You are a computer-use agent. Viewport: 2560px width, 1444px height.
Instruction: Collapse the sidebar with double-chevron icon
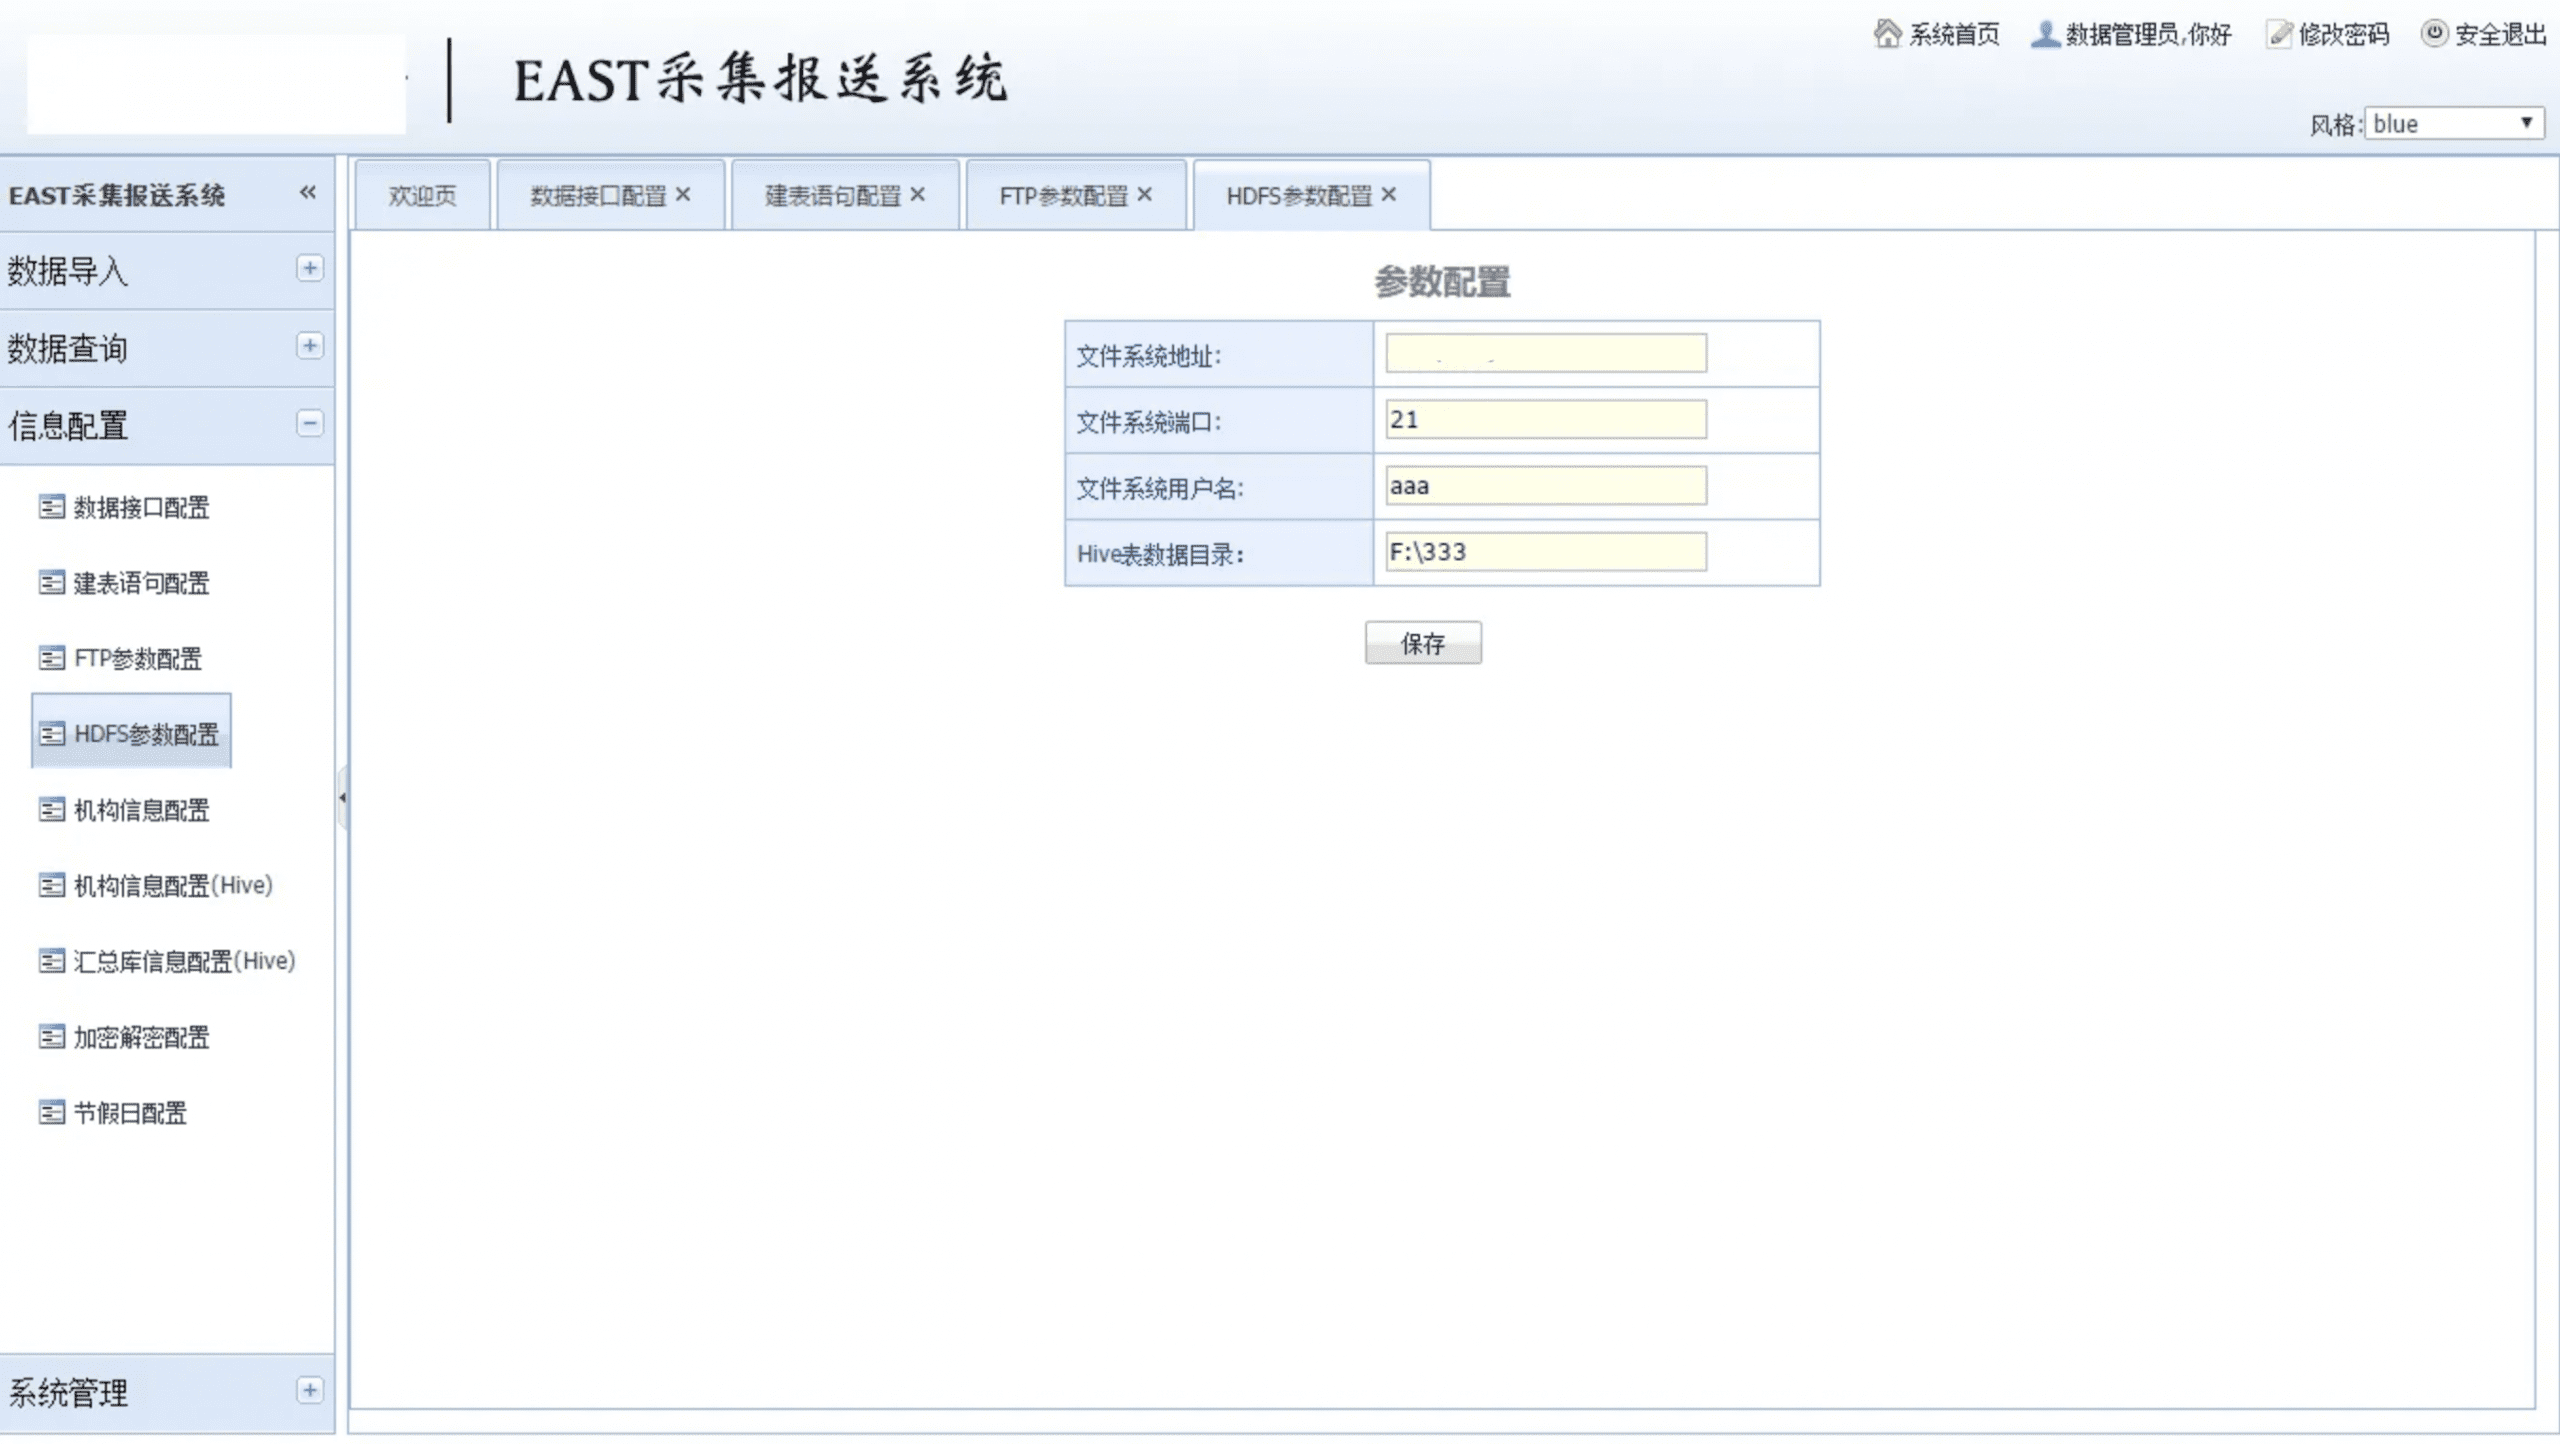coord(308,192)
